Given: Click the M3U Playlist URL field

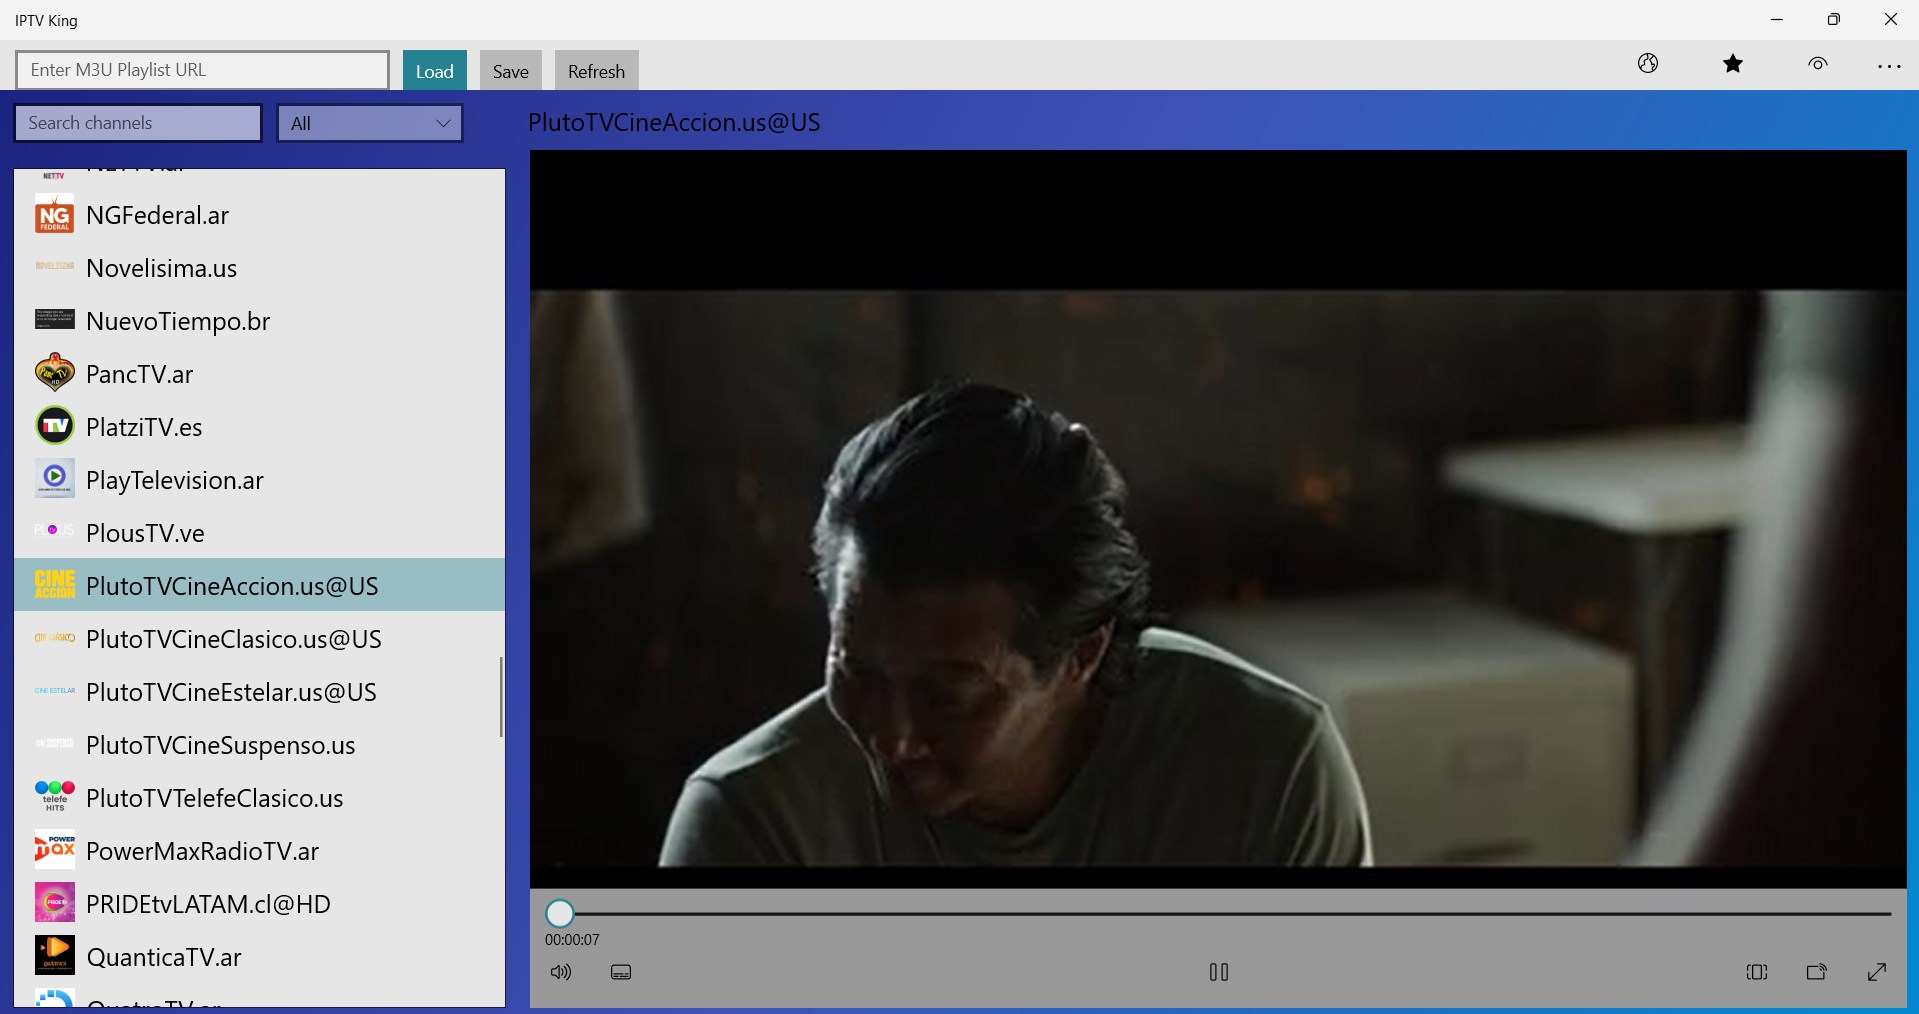Looking at the screenshot, I should click(200, 70).
